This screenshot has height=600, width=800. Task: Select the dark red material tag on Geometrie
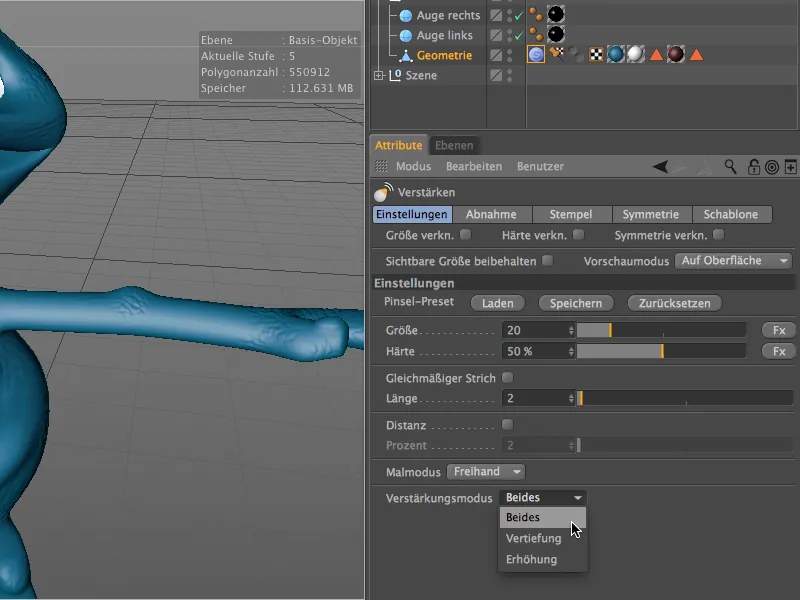pos(676,54)
